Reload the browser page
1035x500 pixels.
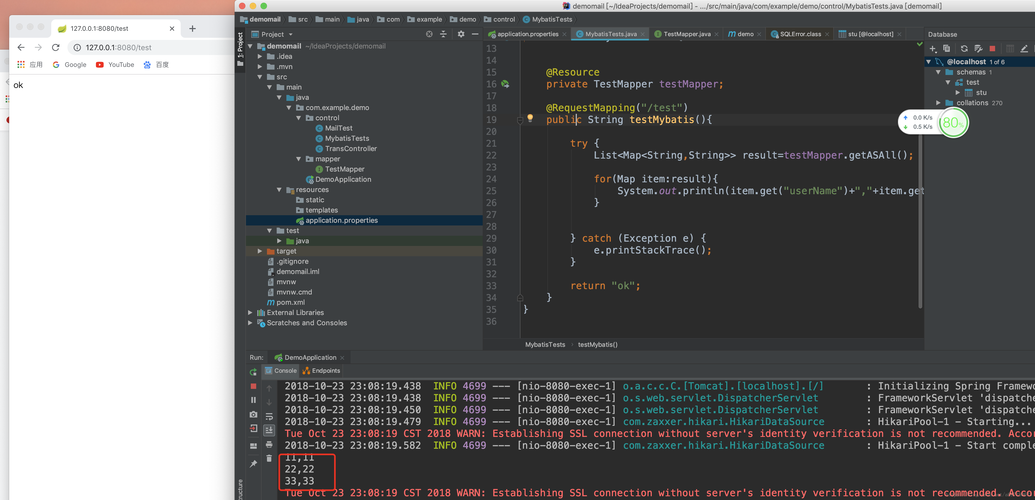click(x=56, y=47)
